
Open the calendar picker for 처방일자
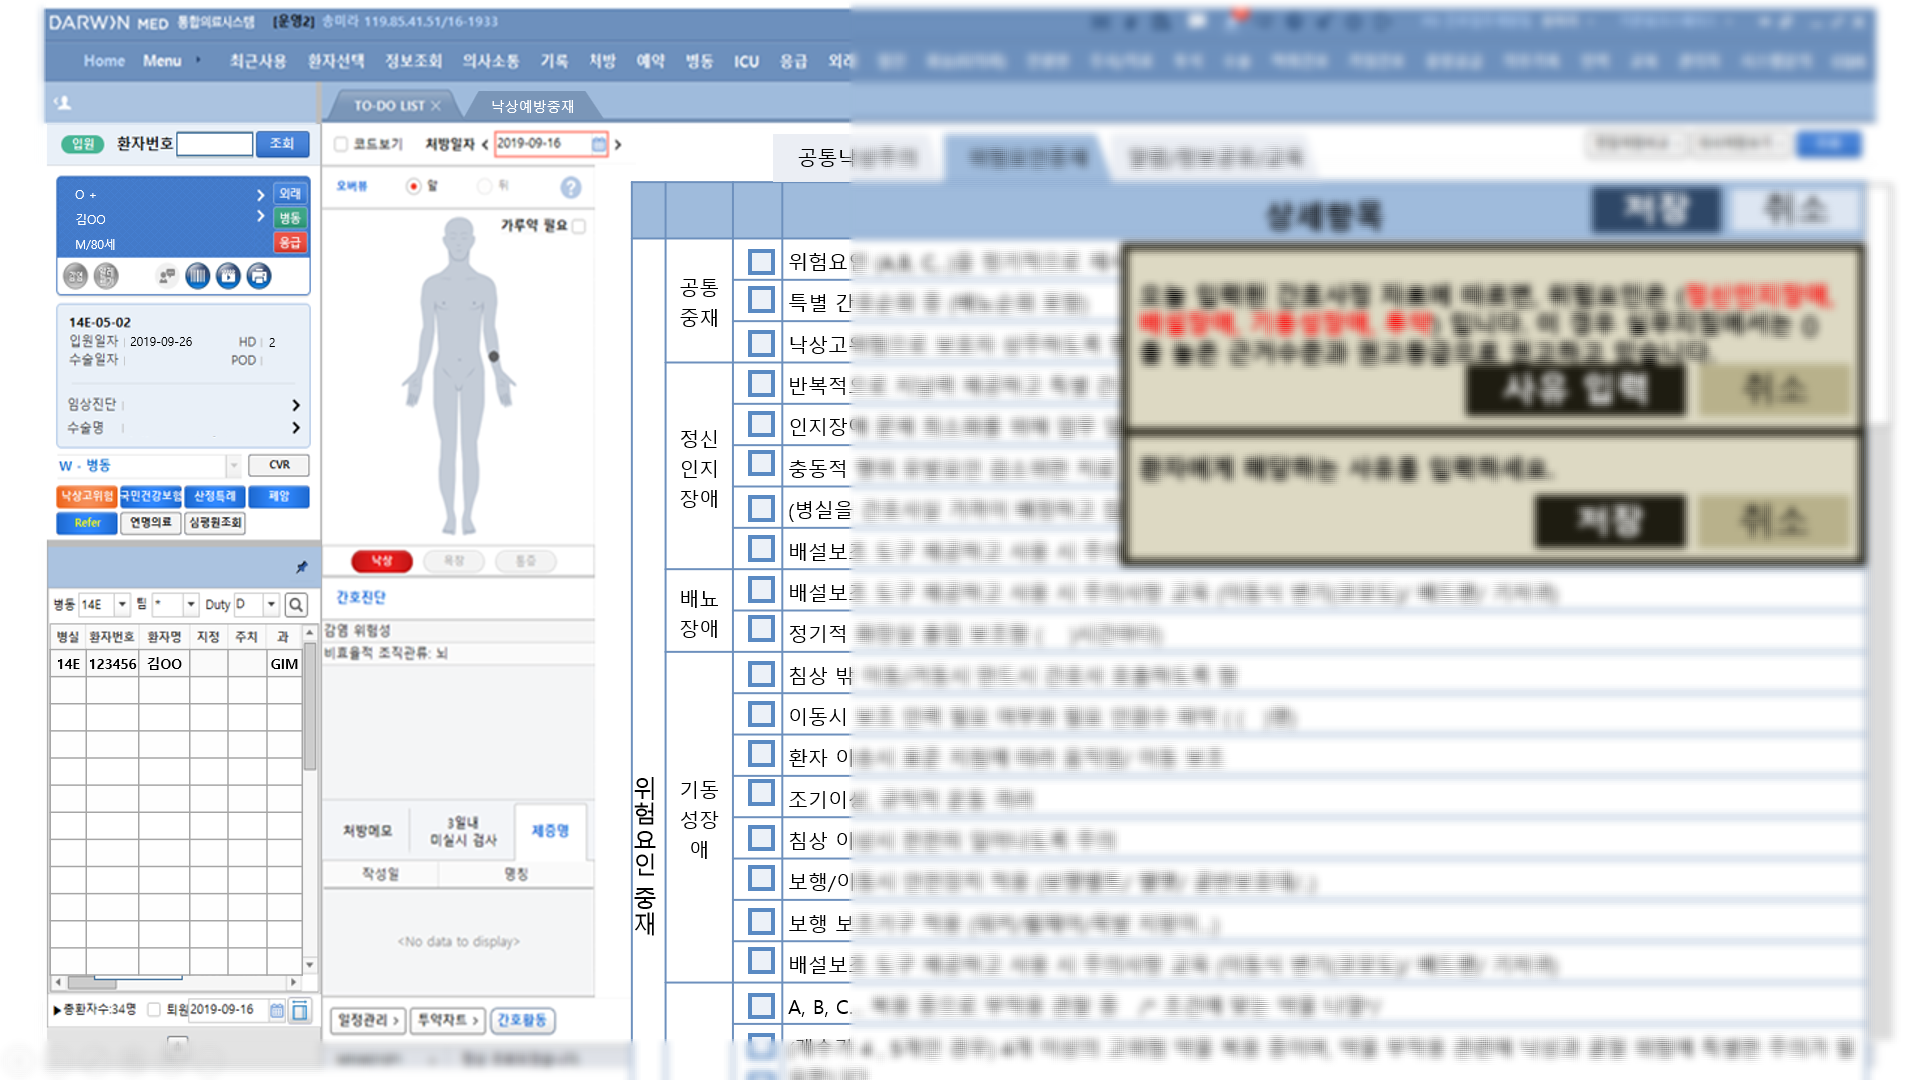(x=598, y=145)
